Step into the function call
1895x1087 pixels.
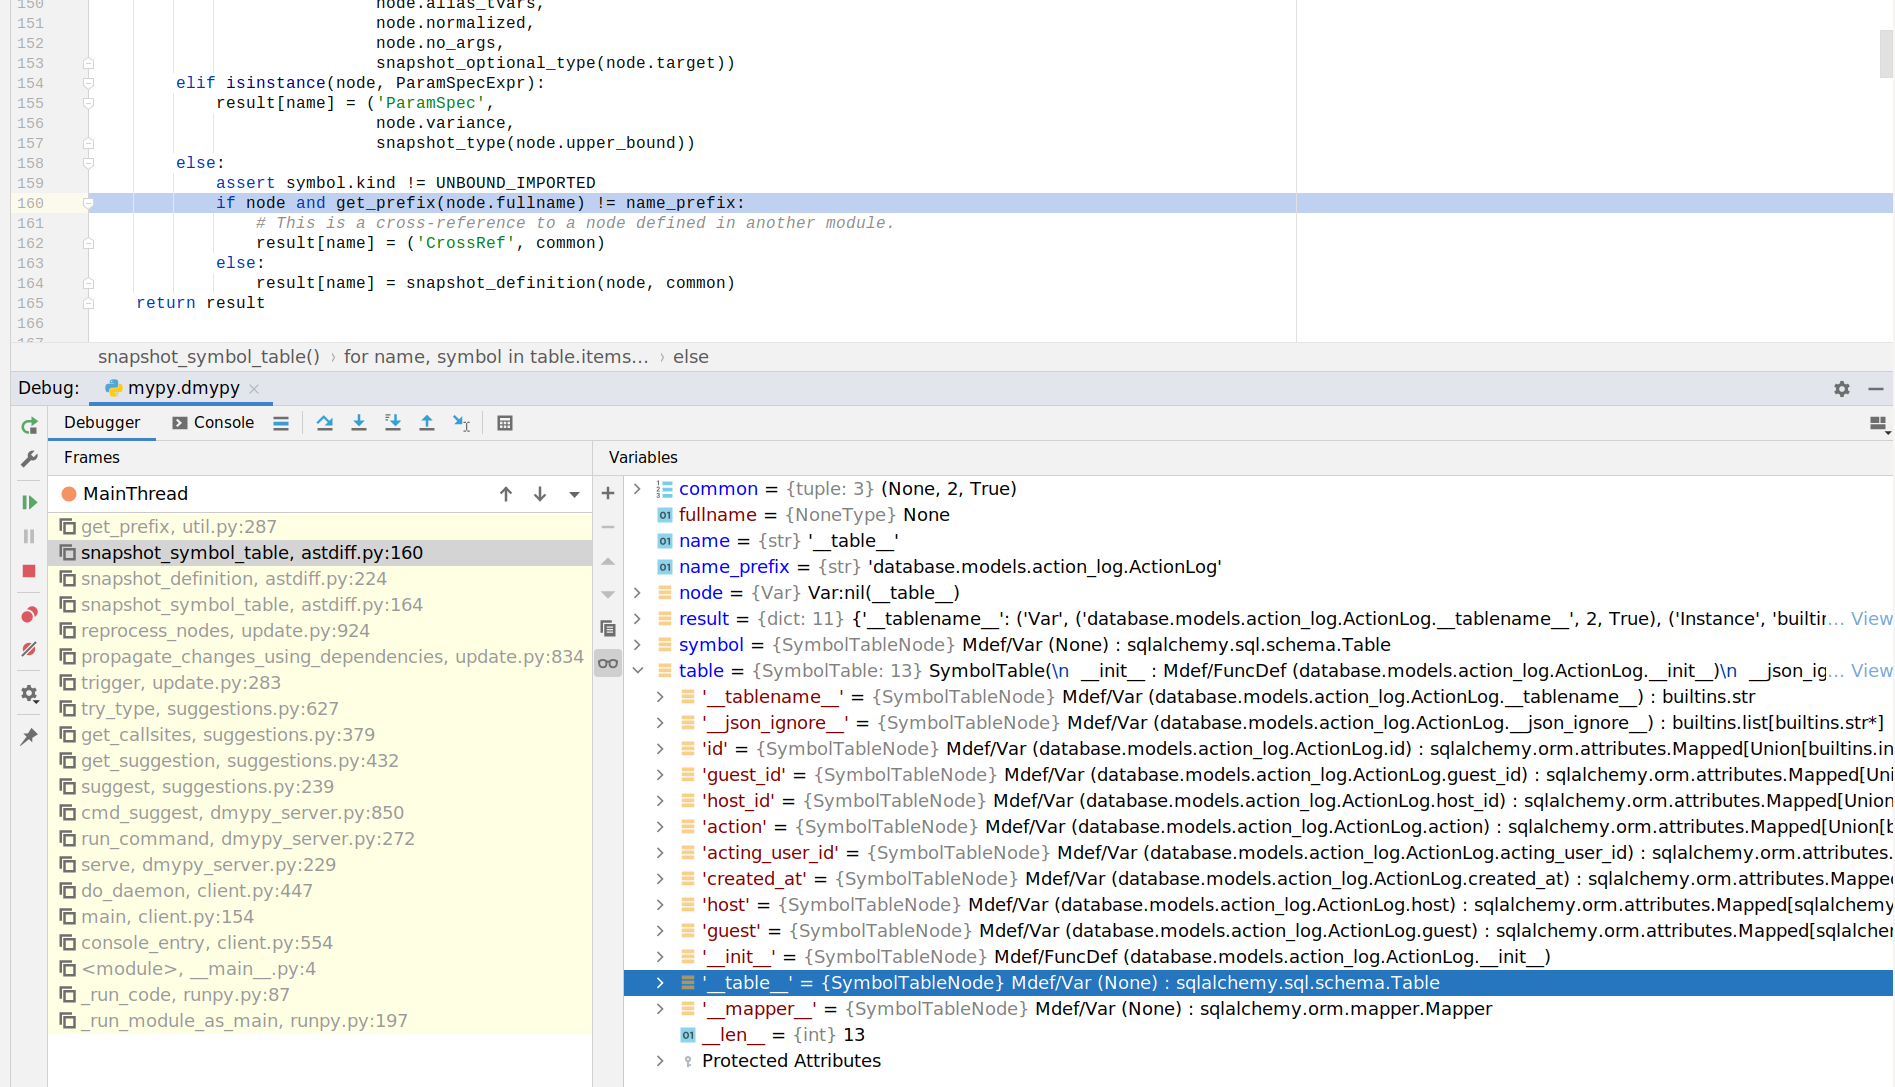coord(359,422)
